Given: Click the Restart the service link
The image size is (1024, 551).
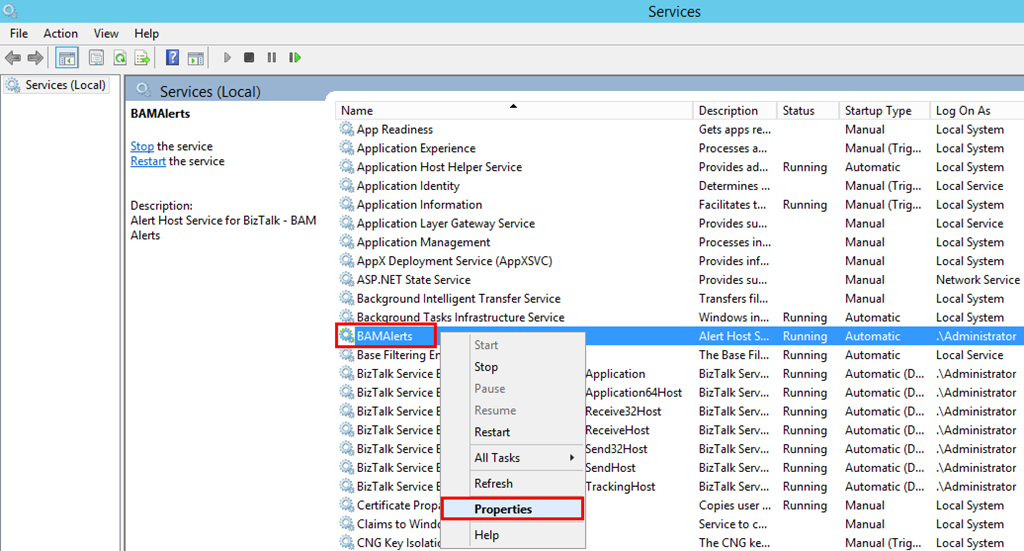Looking at the screenshot, I should pyautogui.click(x=147, y=161).
